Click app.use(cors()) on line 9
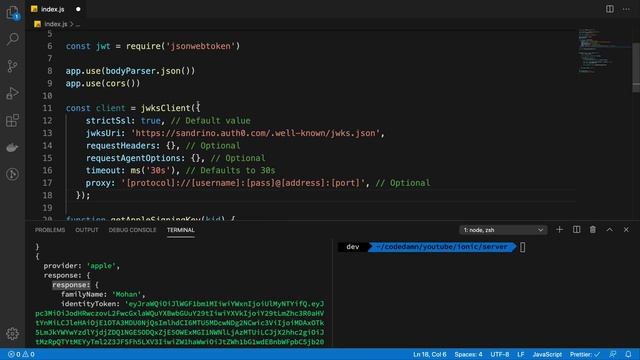This screenshot has width=640, height=360. point(103,83)
